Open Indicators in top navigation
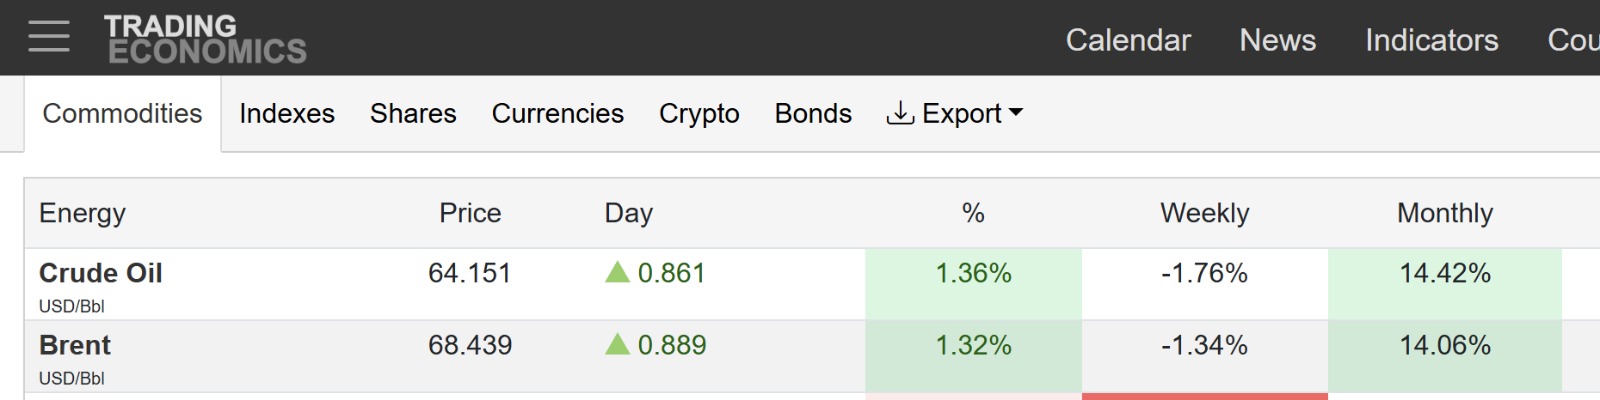1600x400 pixels. pyautogui.click(x=1431, y=40)
